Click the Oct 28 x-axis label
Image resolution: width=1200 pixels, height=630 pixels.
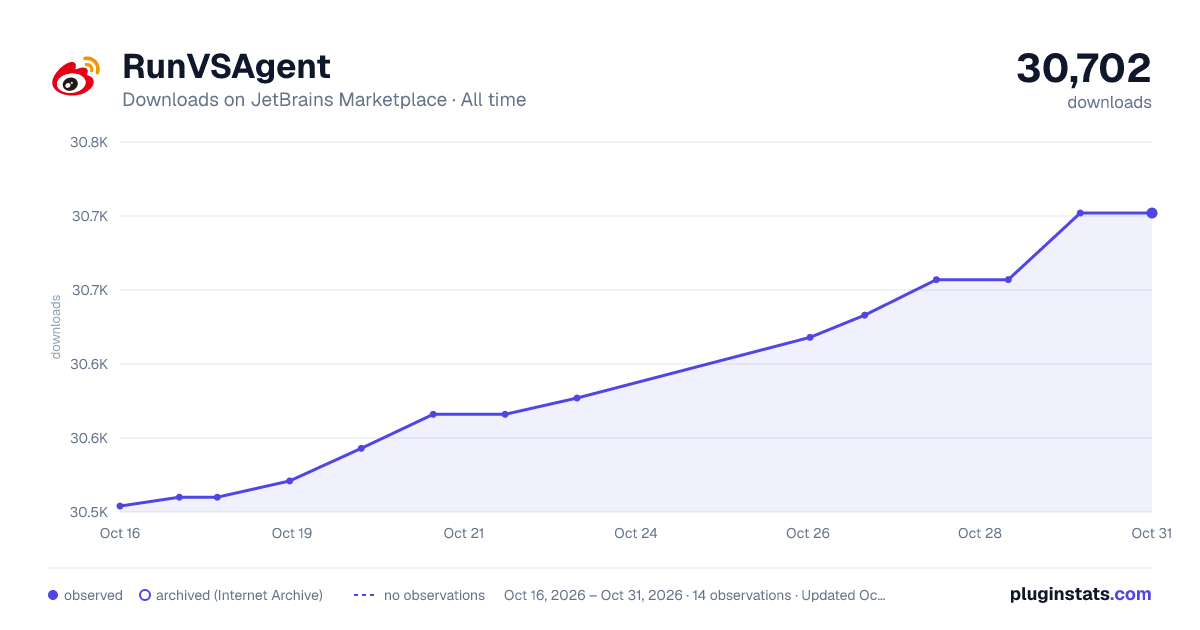(x=980, y=533)
